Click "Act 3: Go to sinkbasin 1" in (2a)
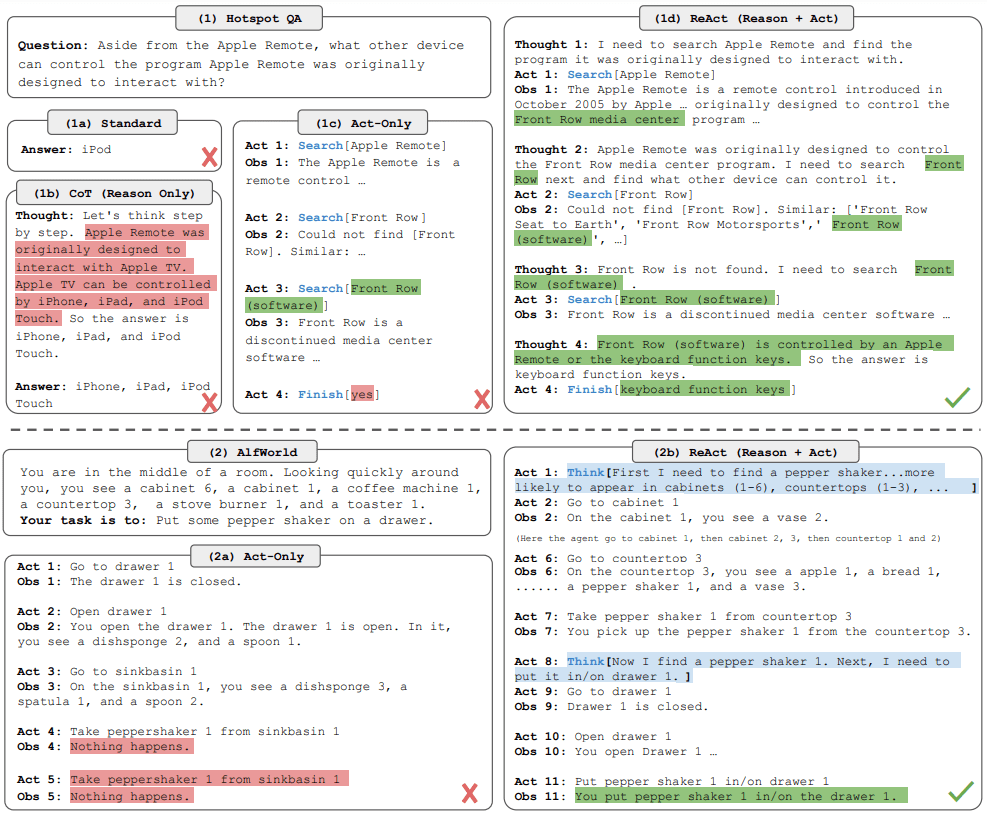This screenshot has width=987, height=814. tap(106, 672)
